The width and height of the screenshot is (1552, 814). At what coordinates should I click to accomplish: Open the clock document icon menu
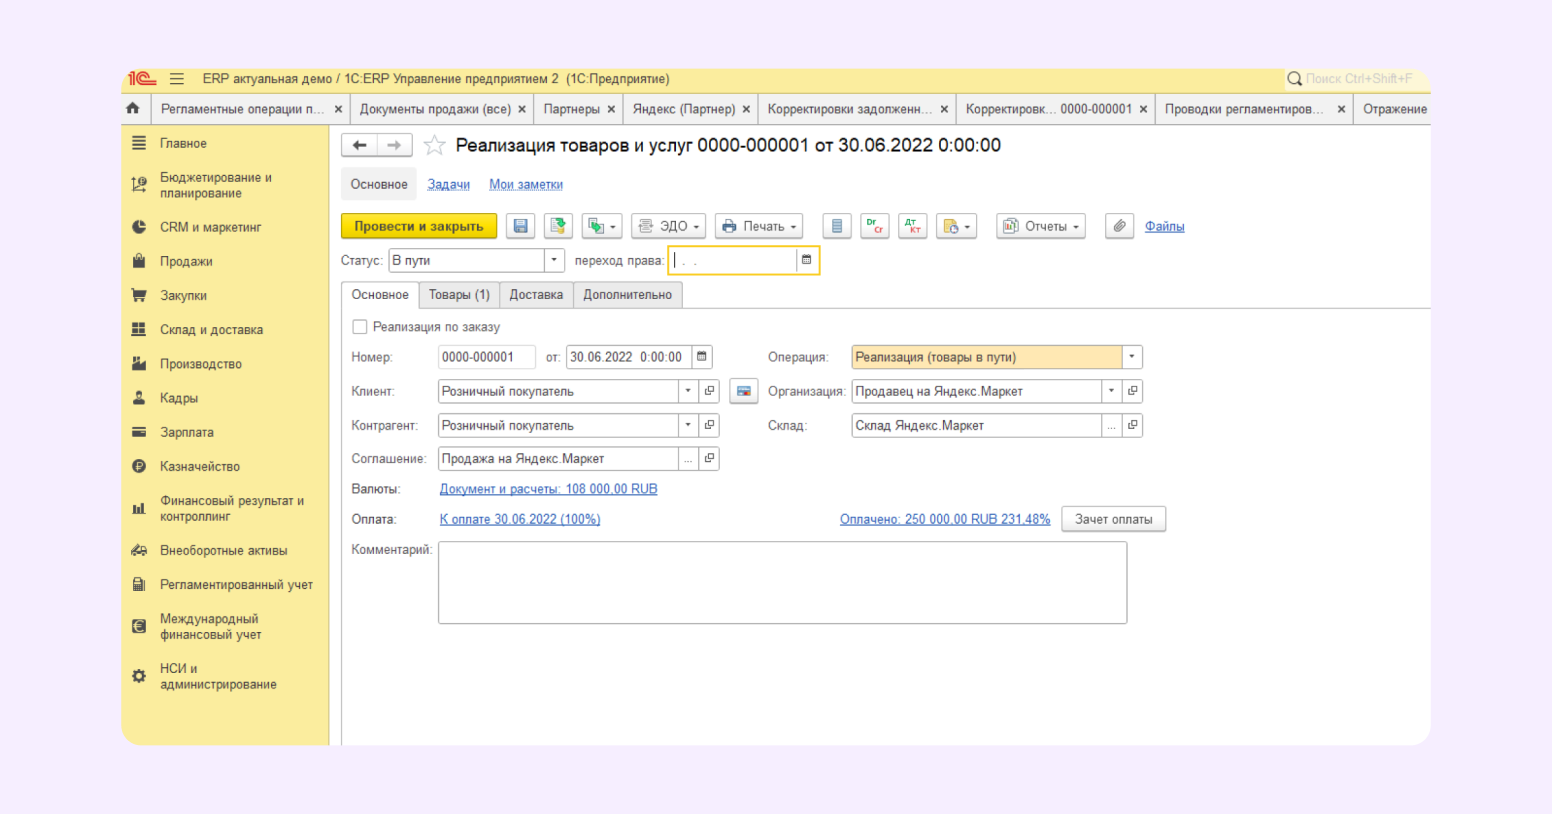tap(957, 226)
